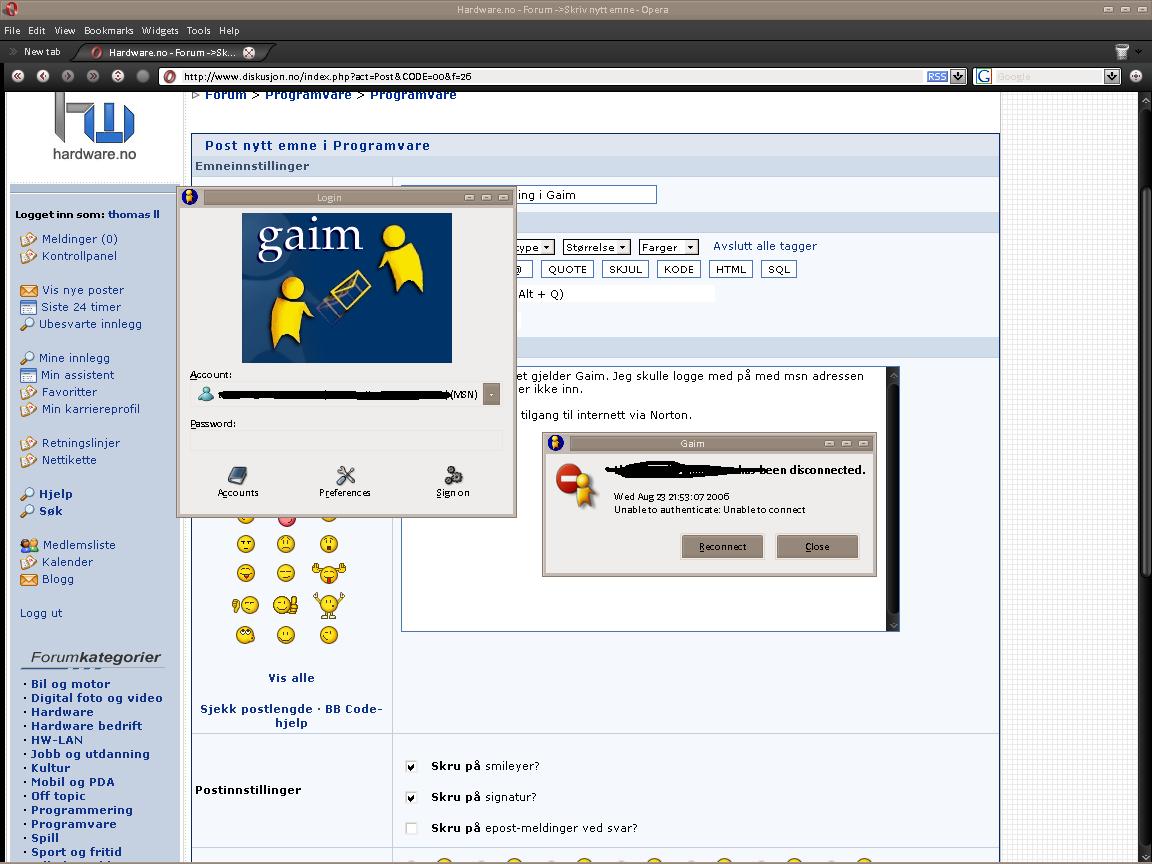Open the Bookmarks menu
Image resolution: width=1152 pixels, height=864 pixels.
[109, 31]
